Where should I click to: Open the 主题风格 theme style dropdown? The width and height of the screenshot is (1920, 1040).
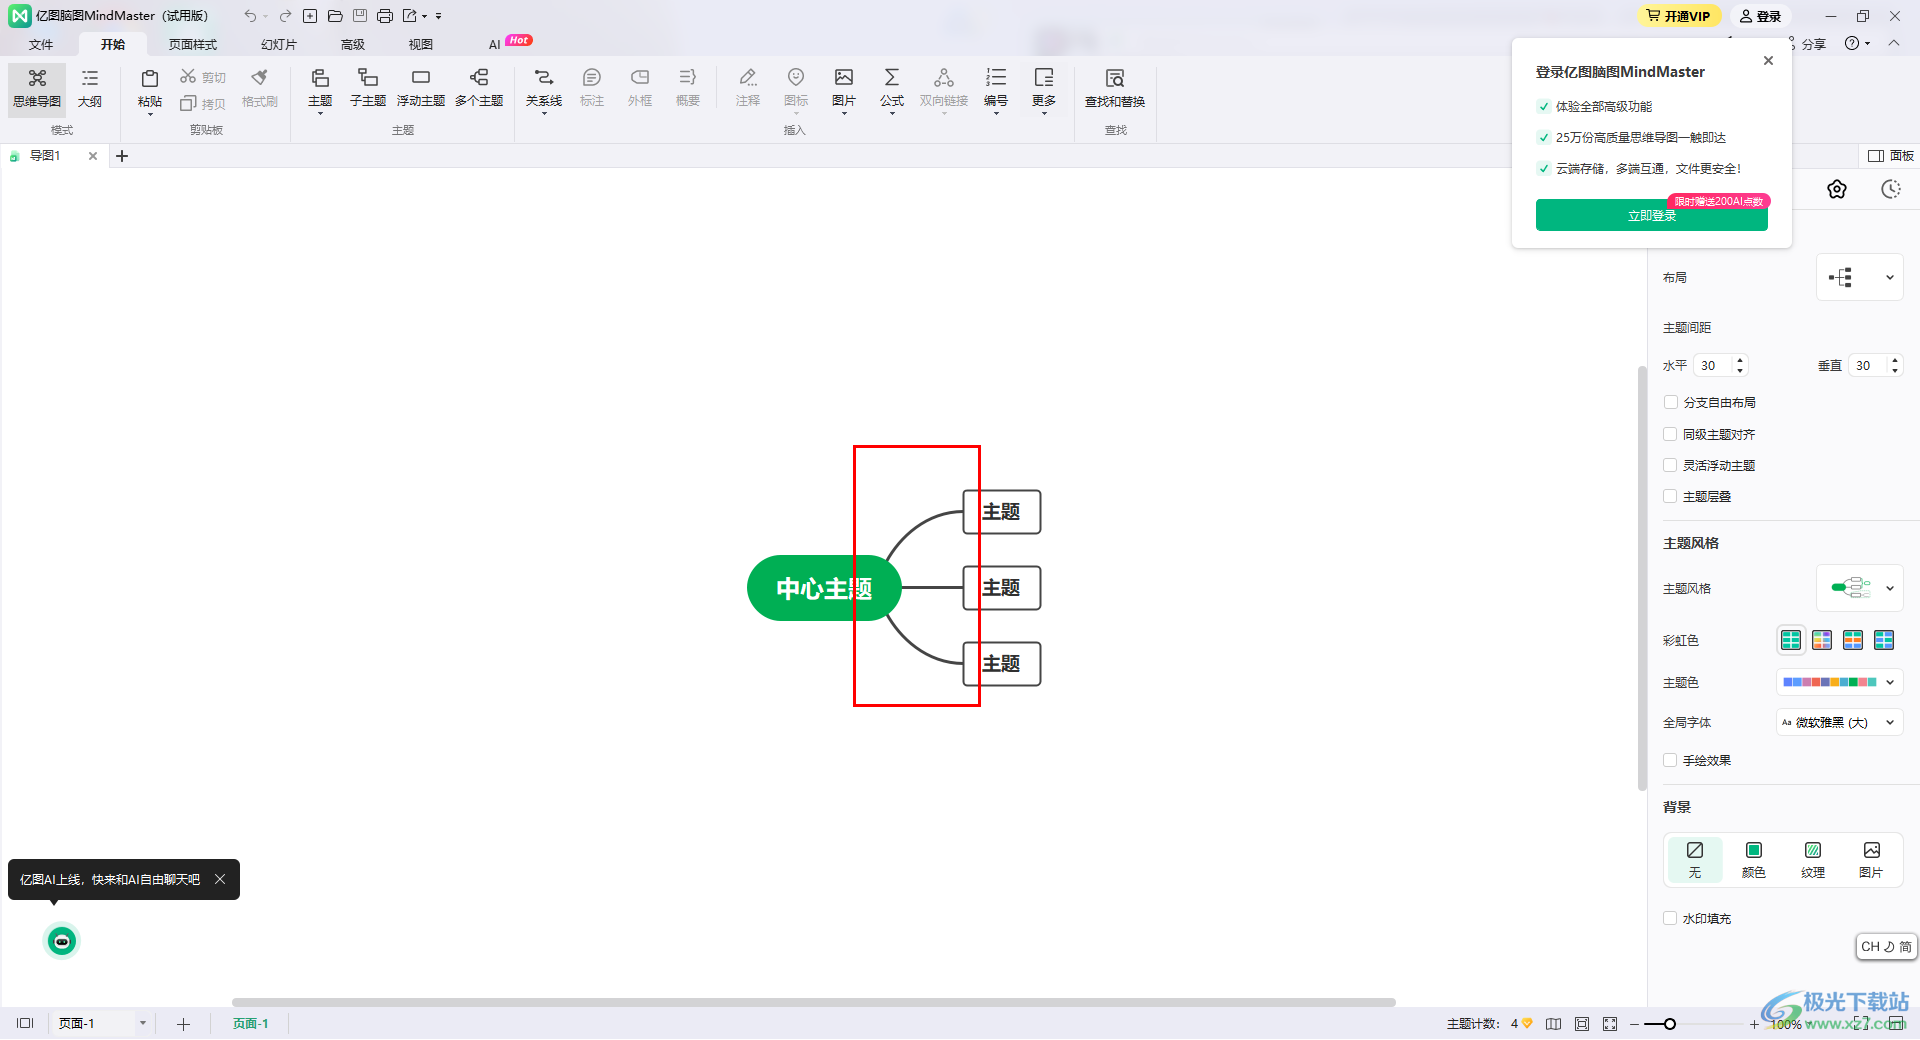click(1860, 589)
